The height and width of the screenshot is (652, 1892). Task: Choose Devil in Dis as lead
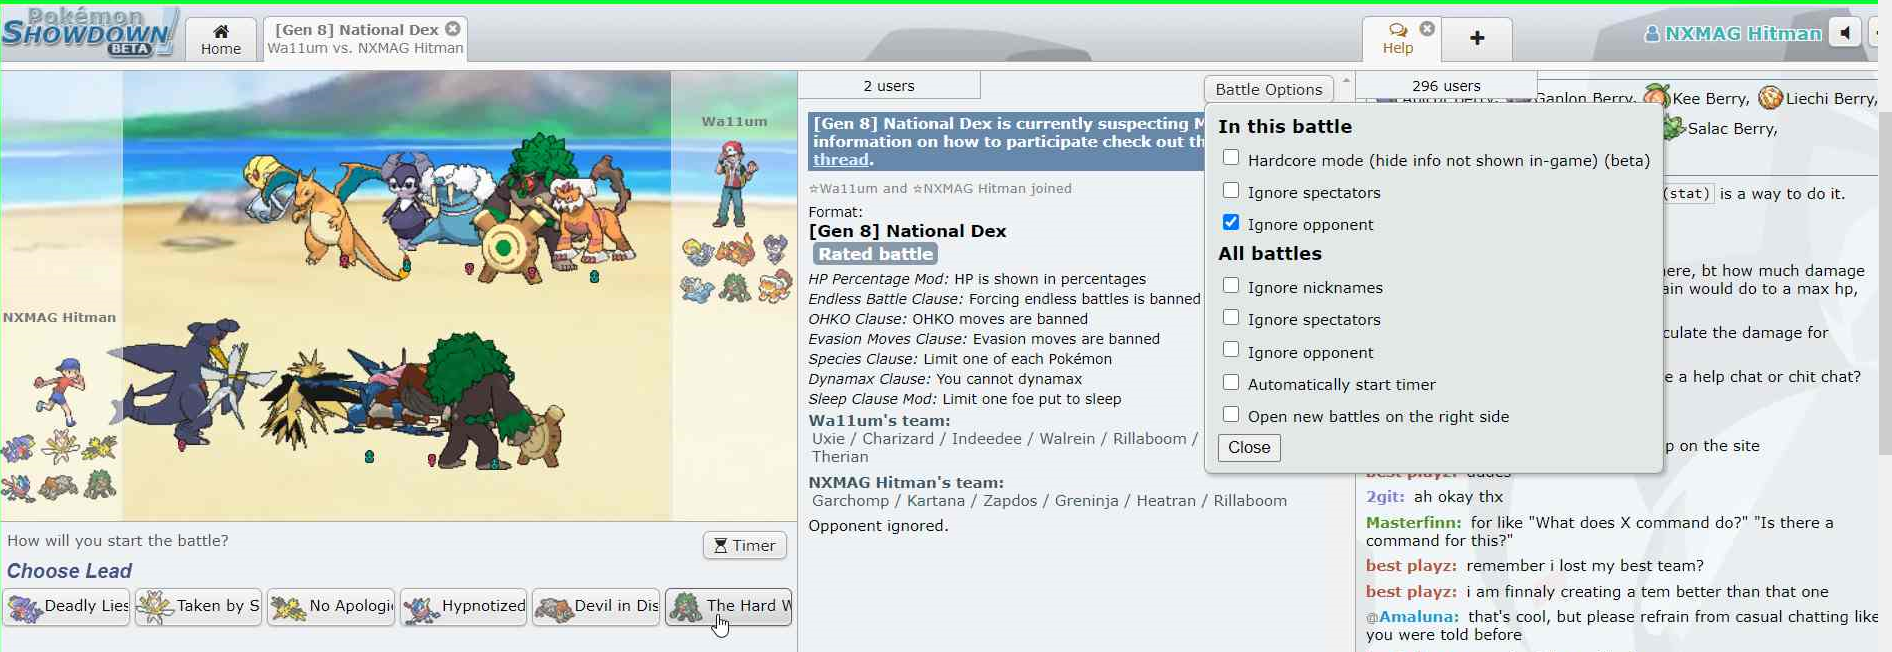(596, 607)
